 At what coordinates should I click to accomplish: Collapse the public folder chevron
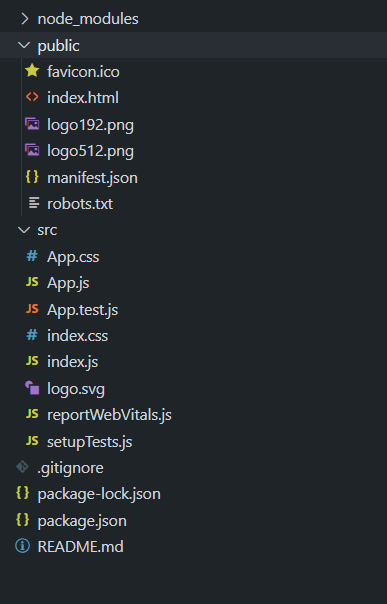[24, 45]
